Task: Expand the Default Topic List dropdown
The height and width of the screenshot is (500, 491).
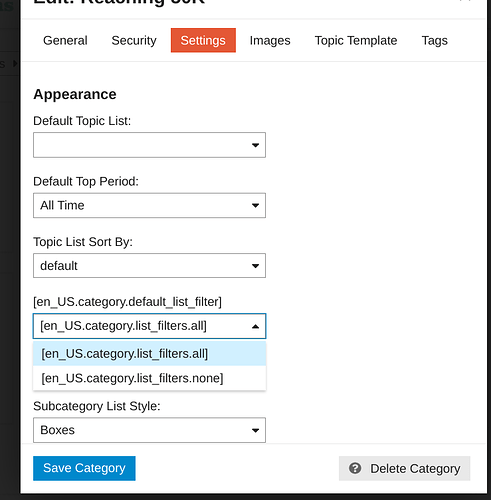Action: pyautogui.click(x=149, y=145)
